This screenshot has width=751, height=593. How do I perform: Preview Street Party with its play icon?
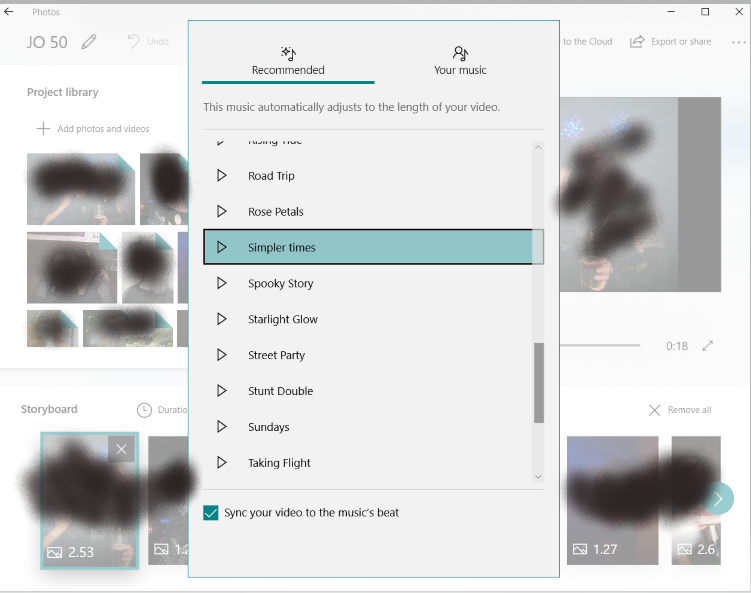click(221, 355)
